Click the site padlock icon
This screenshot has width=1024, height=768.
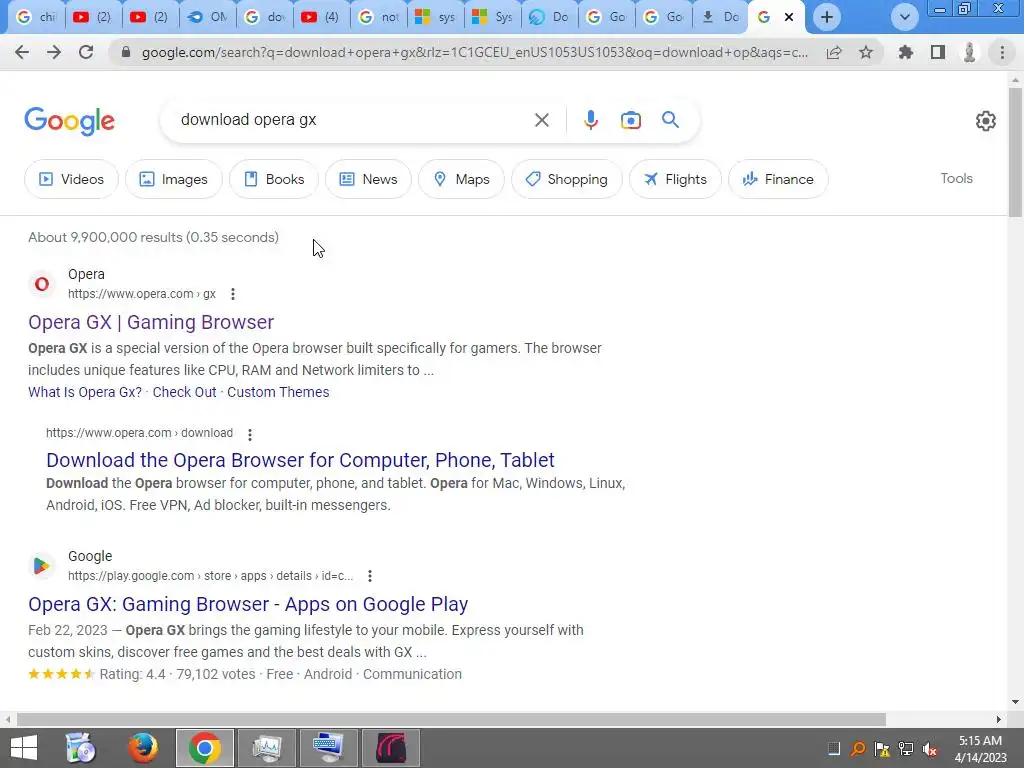(x=126, y=52)
